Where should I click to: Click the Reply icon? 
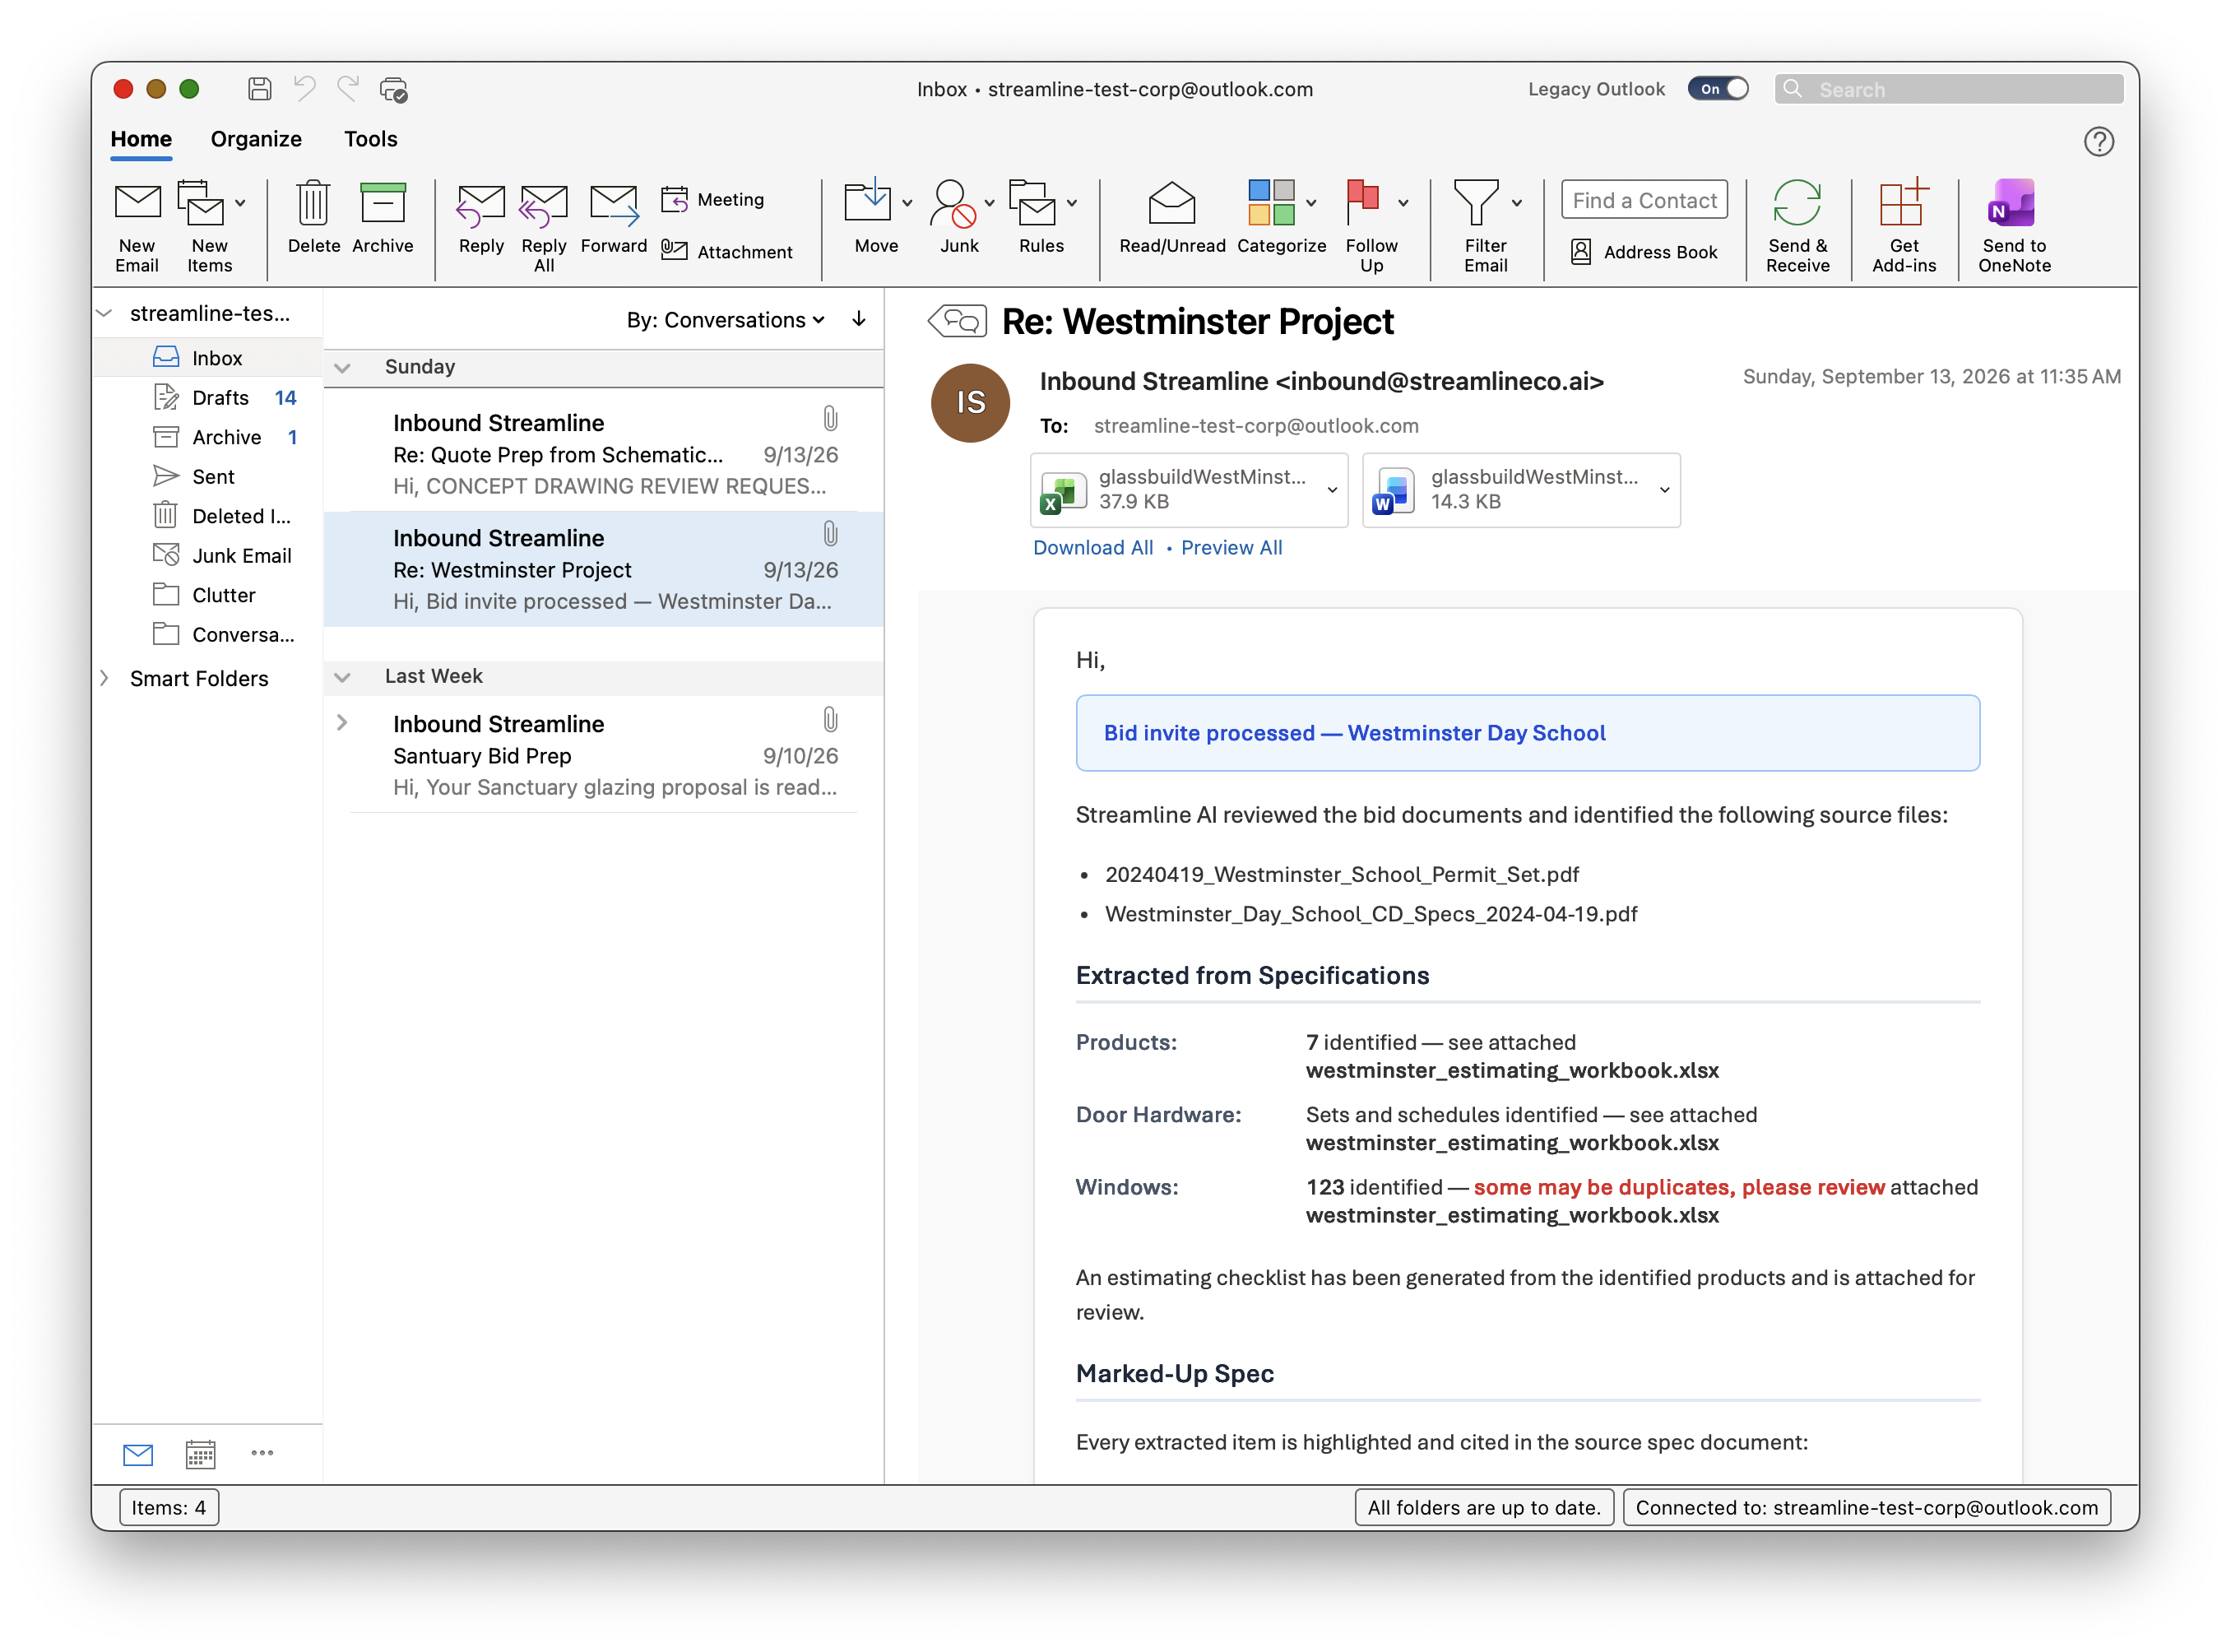480,205
